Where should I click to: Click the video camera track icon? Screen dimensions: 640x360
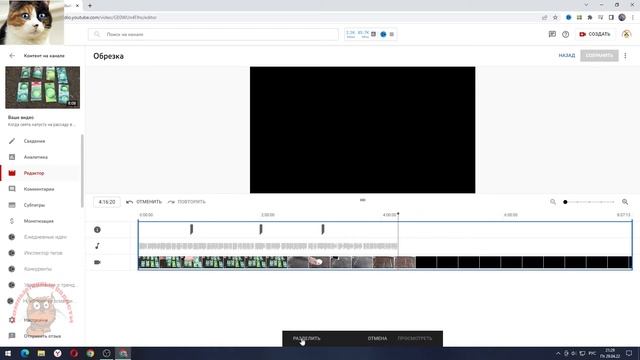tap(97, 262)
